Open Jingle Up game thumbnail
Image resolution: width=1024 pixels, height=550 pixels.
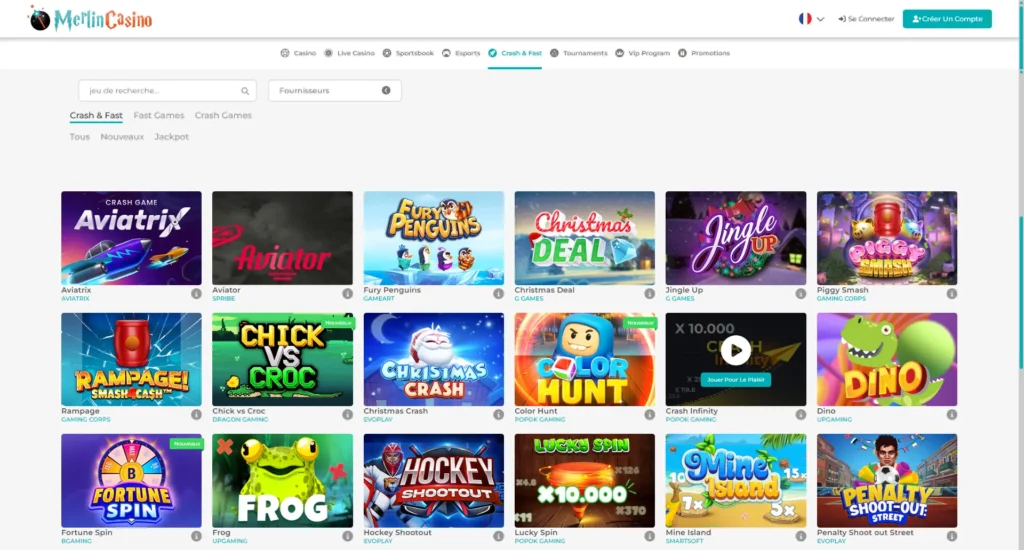point(735,238)
